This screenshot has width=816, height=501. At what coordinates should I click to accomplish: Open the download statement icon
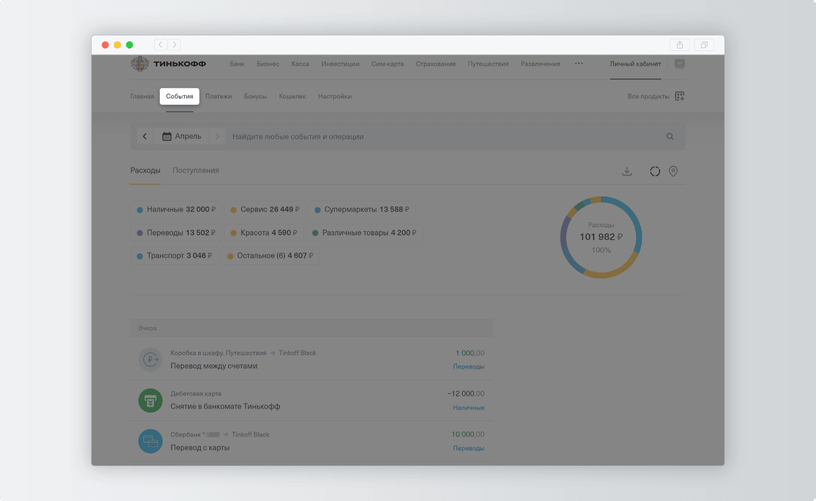627,171
